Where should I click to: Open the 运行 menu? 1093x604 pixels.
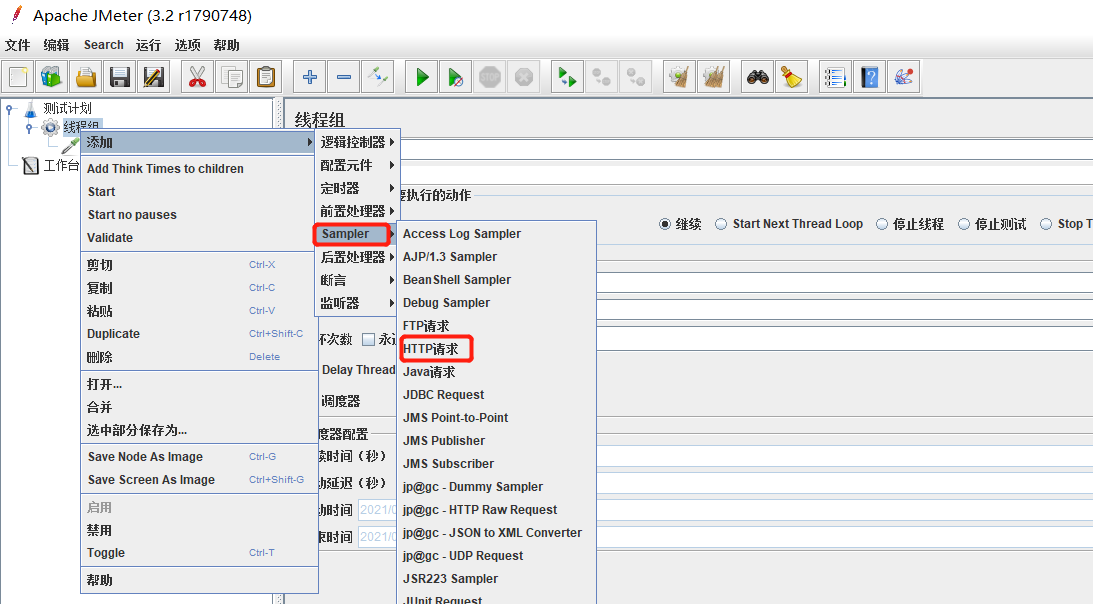(x=148, y=45)
